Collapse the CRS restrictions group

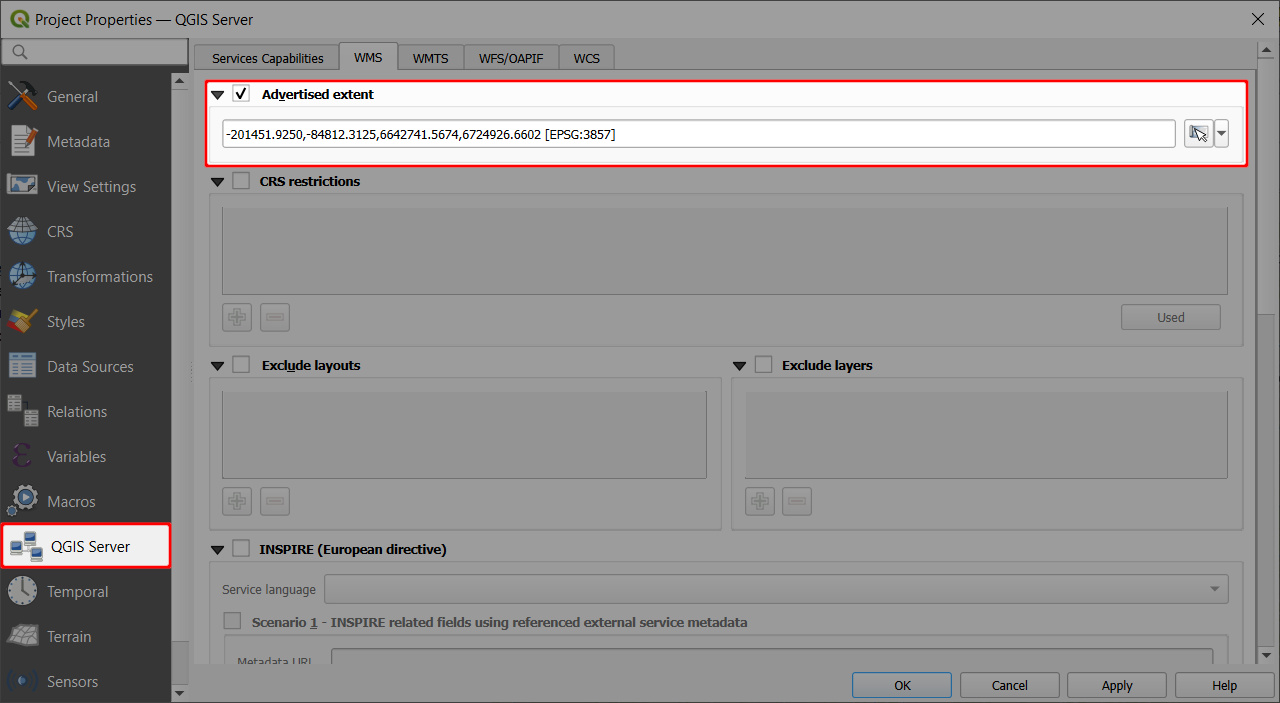tap(218, 182)
